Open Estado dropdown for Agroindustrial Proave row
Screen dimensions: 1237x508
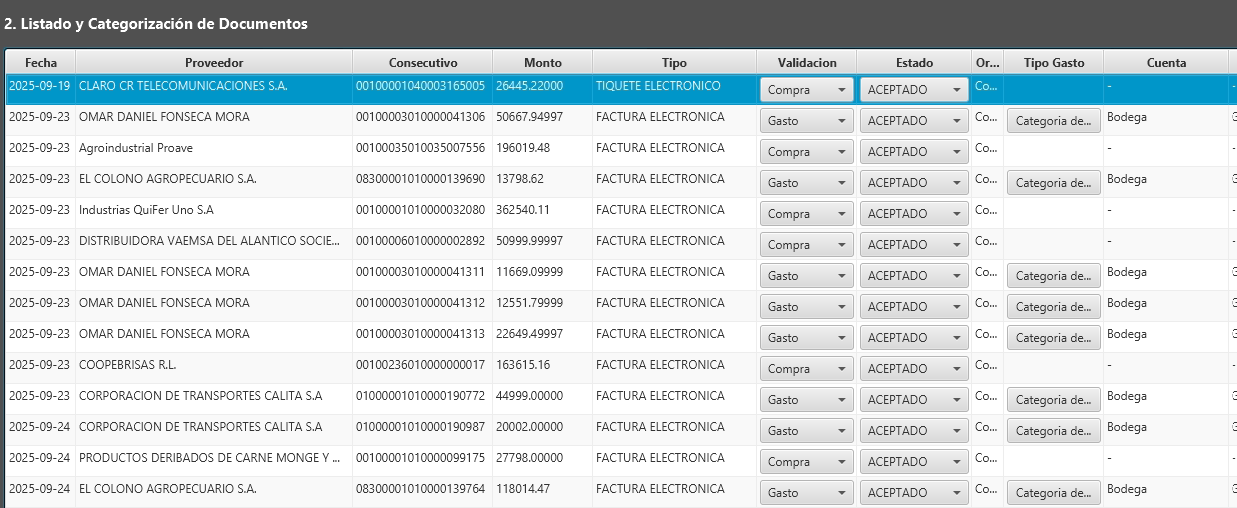point(913,152)
